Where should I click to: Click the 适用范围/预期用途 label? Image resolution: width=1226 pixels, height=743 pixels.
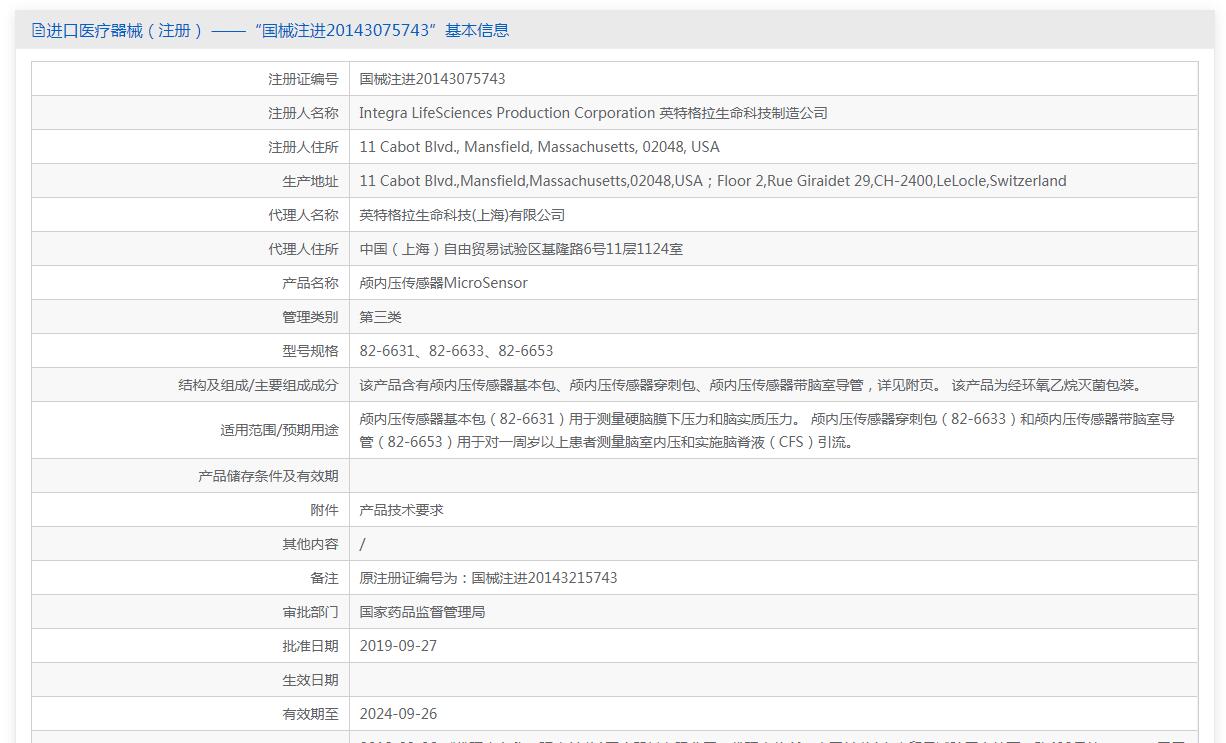coord(279,430)
